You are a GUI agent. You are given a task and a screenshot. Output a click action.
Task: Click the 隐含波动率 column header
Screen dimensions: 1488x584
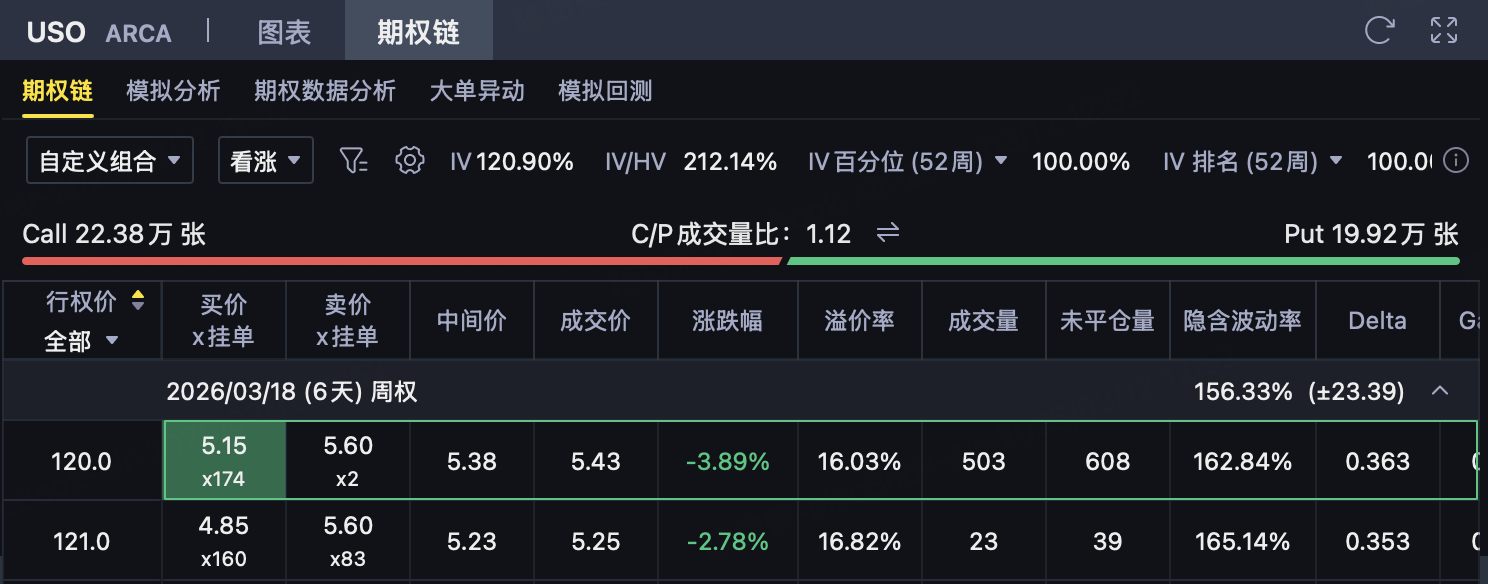[1242, 320]
